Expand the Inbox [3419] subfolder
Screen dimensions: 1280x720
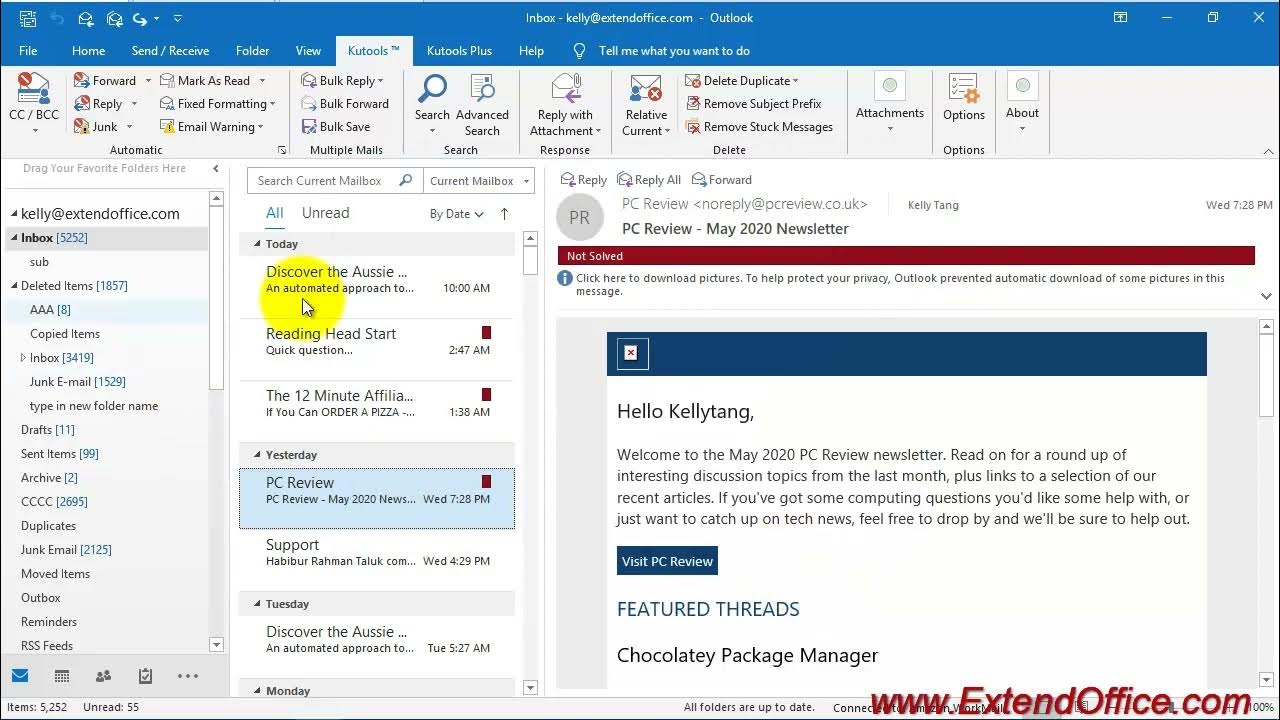[x=23, y=358]
